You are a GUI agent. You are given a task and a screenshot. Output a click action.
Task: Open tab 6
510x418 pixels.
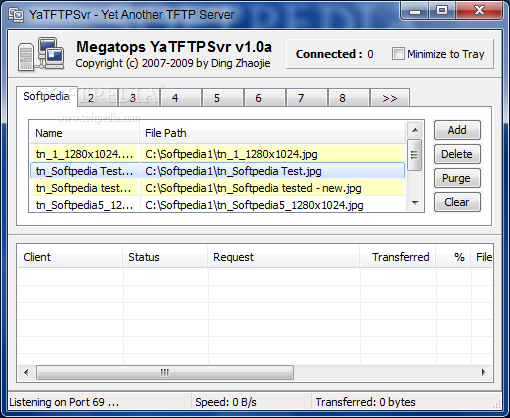tap(265, 98)
